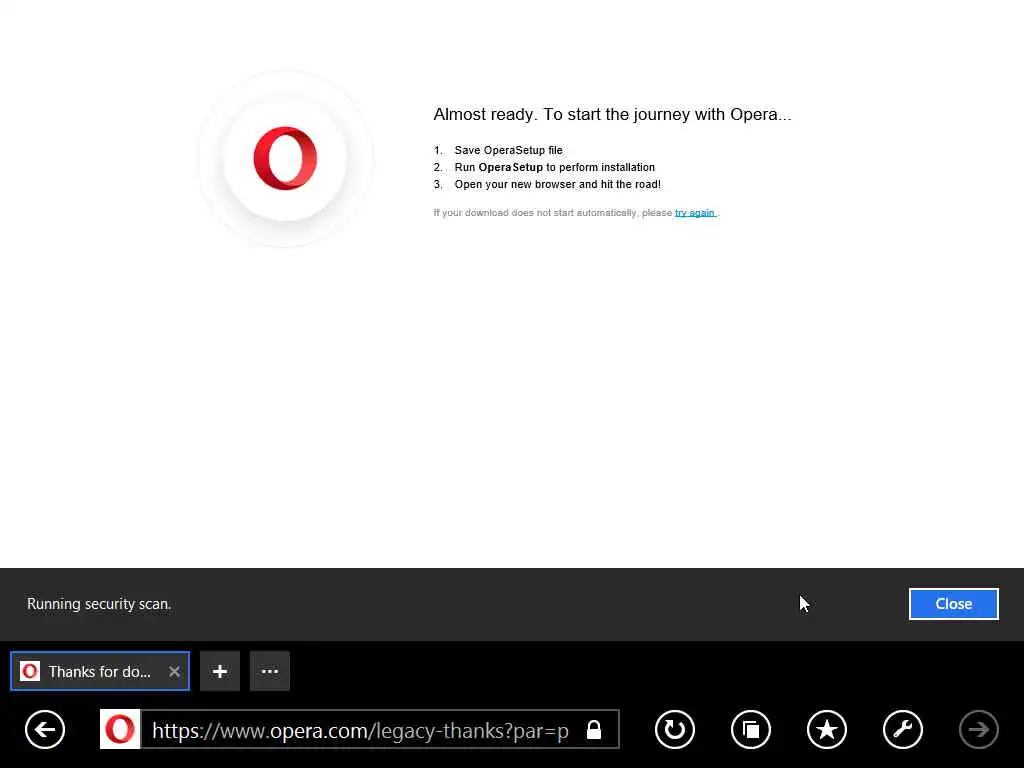
Task: Click 'Open your new browser and hit the road!'
Action: [558, 184]
